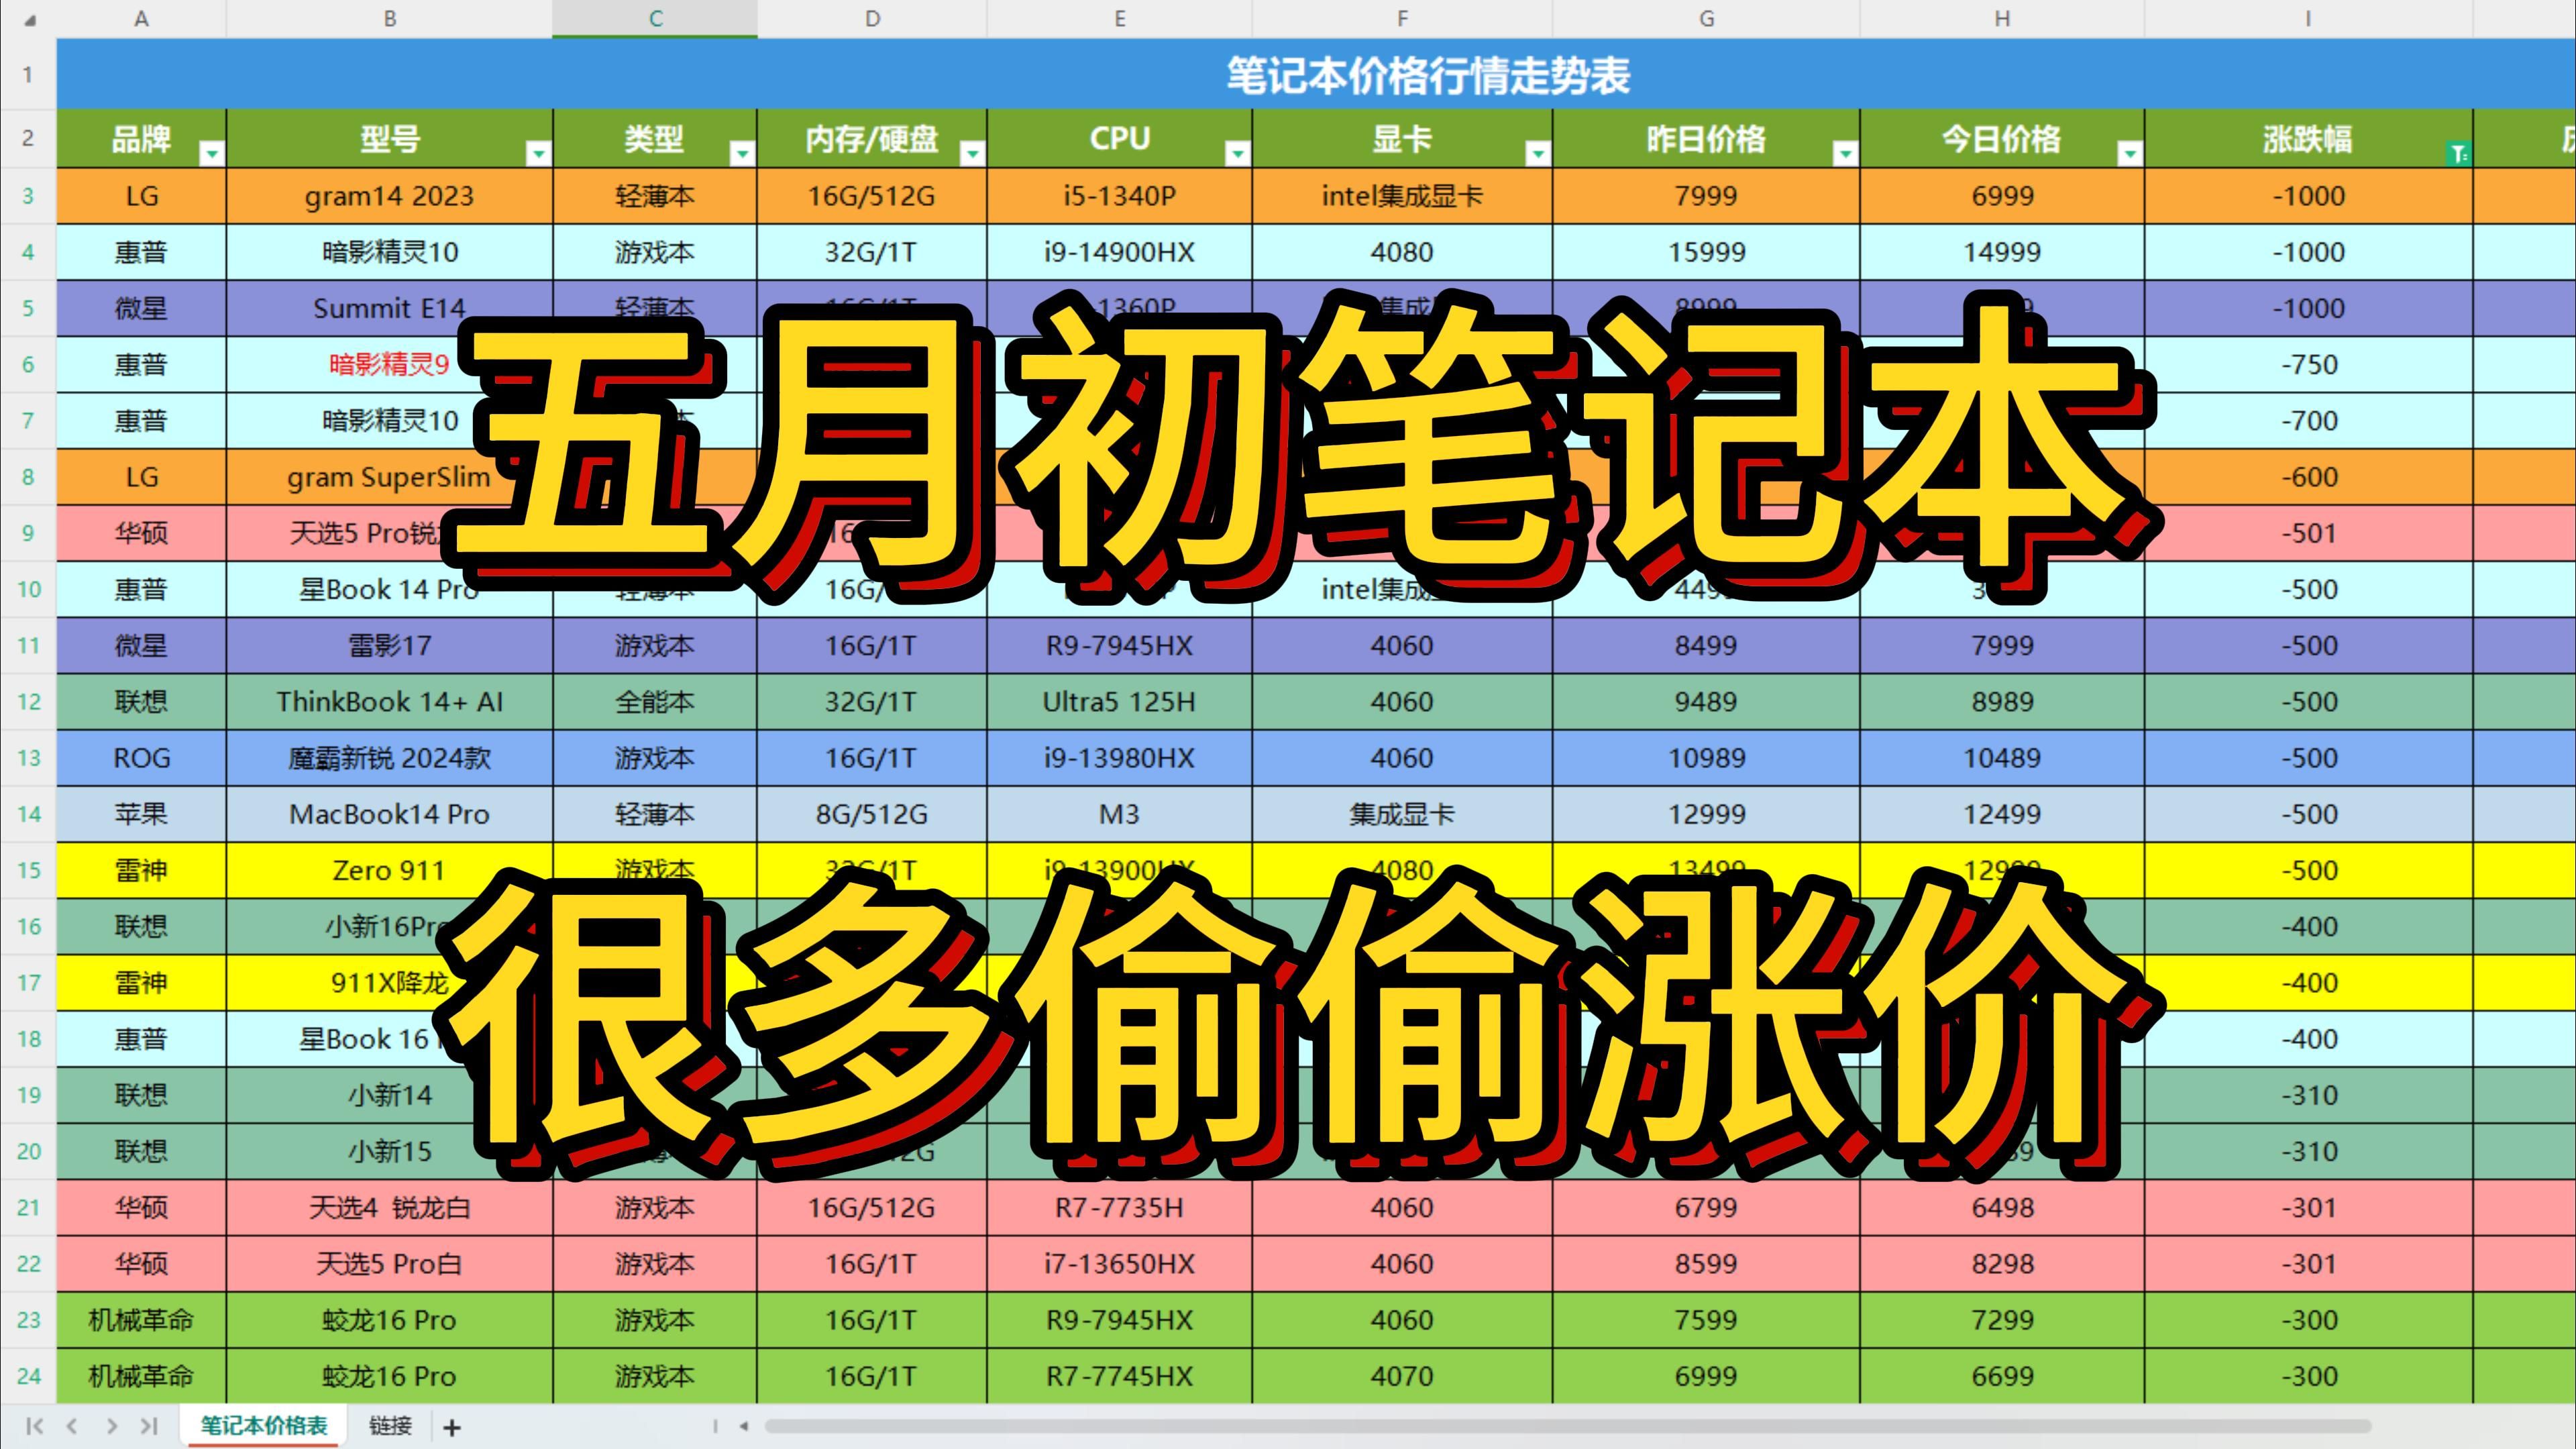
Task: Click yesterday price cell 15999
Action: [1706, 252]
